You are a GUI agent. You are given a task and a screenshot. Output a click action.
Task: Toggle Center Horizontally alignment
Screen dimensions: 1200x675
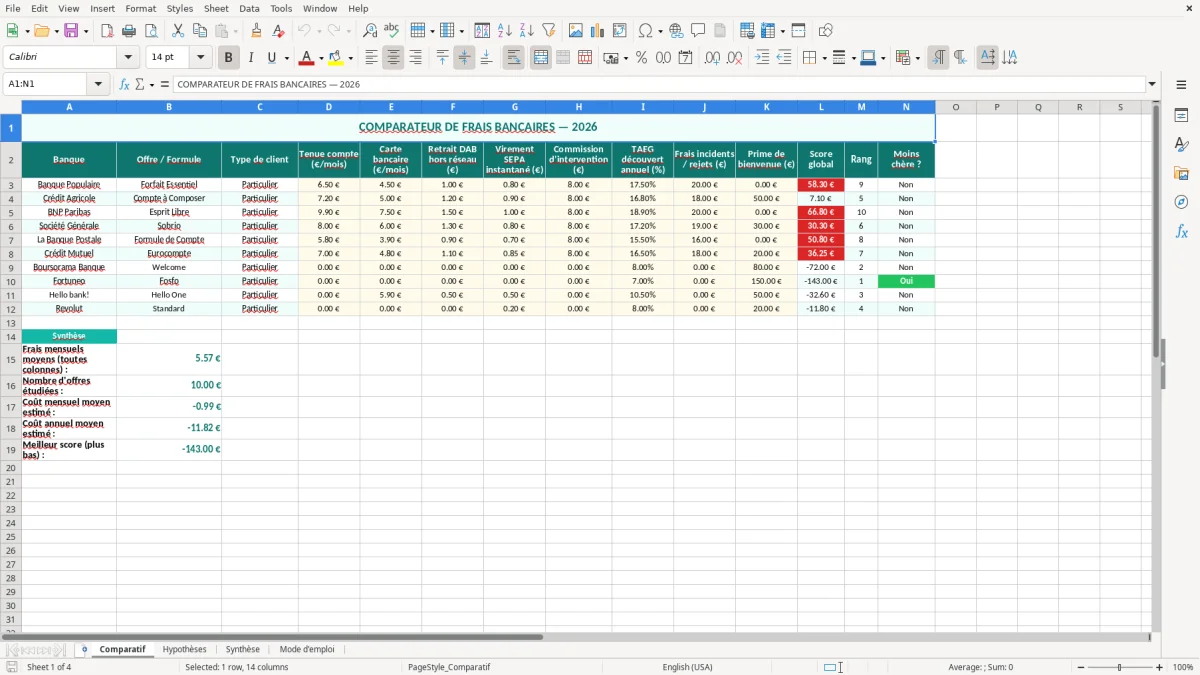point(393,58)
